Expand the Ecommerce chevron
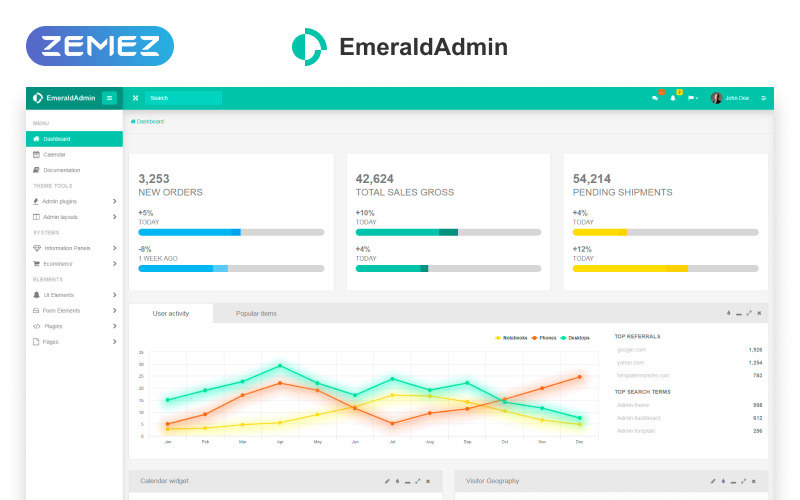 (114, 264)
